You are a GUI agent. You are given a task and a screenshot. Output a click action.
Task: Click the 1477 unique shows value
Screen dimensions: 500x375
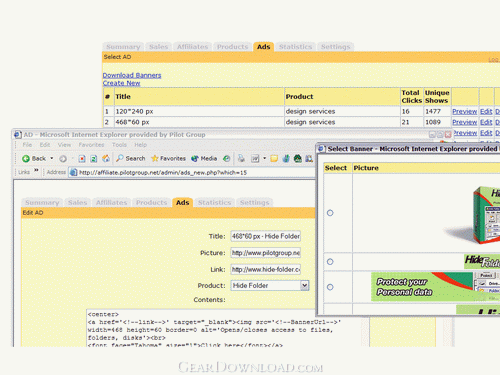[433, 111]
